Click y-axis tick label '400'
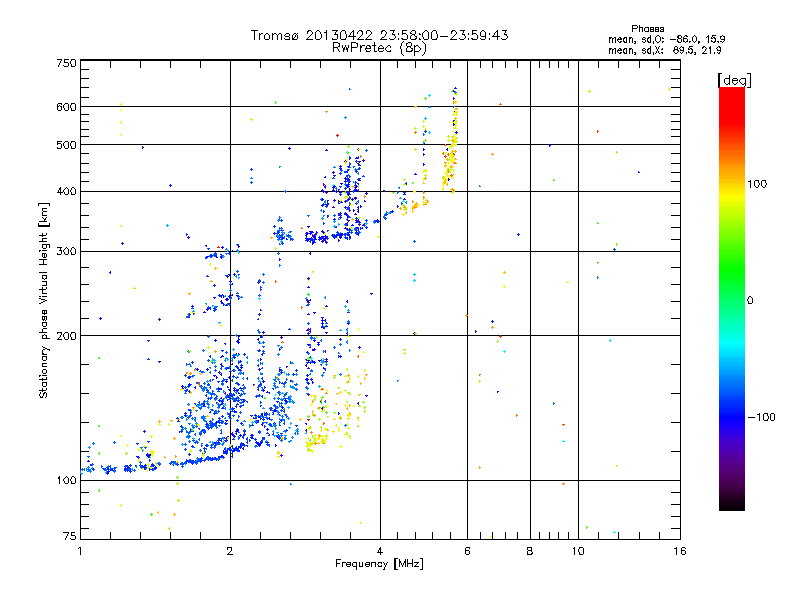 66,192
